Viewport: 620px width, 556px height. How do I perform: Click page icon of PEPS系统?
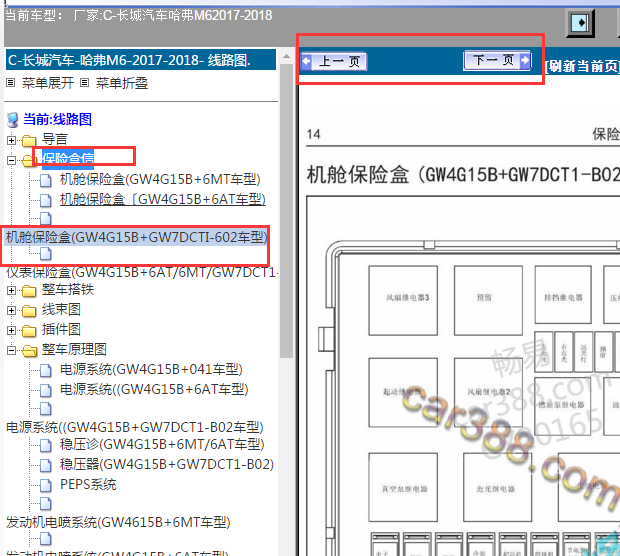[x=46, y=485]
